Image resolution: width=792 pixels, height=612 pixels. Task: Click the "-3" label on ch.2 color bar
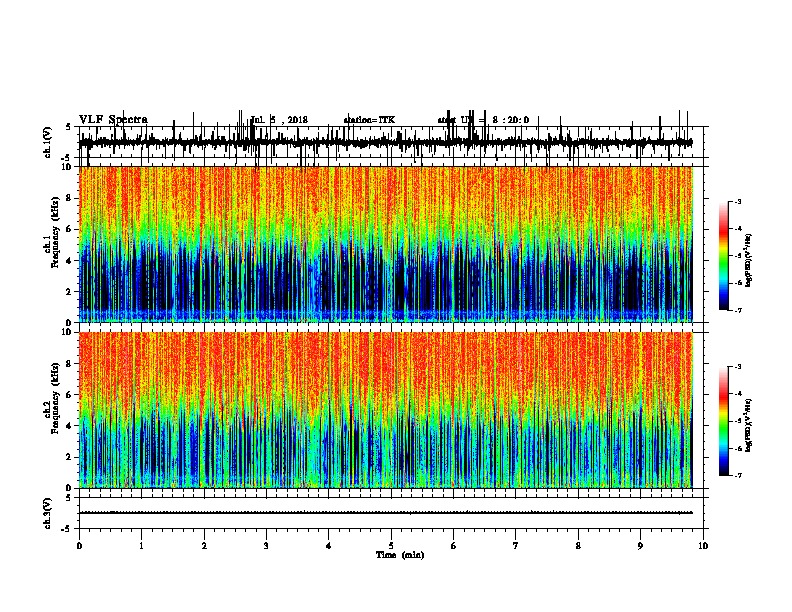pos(737,367)
